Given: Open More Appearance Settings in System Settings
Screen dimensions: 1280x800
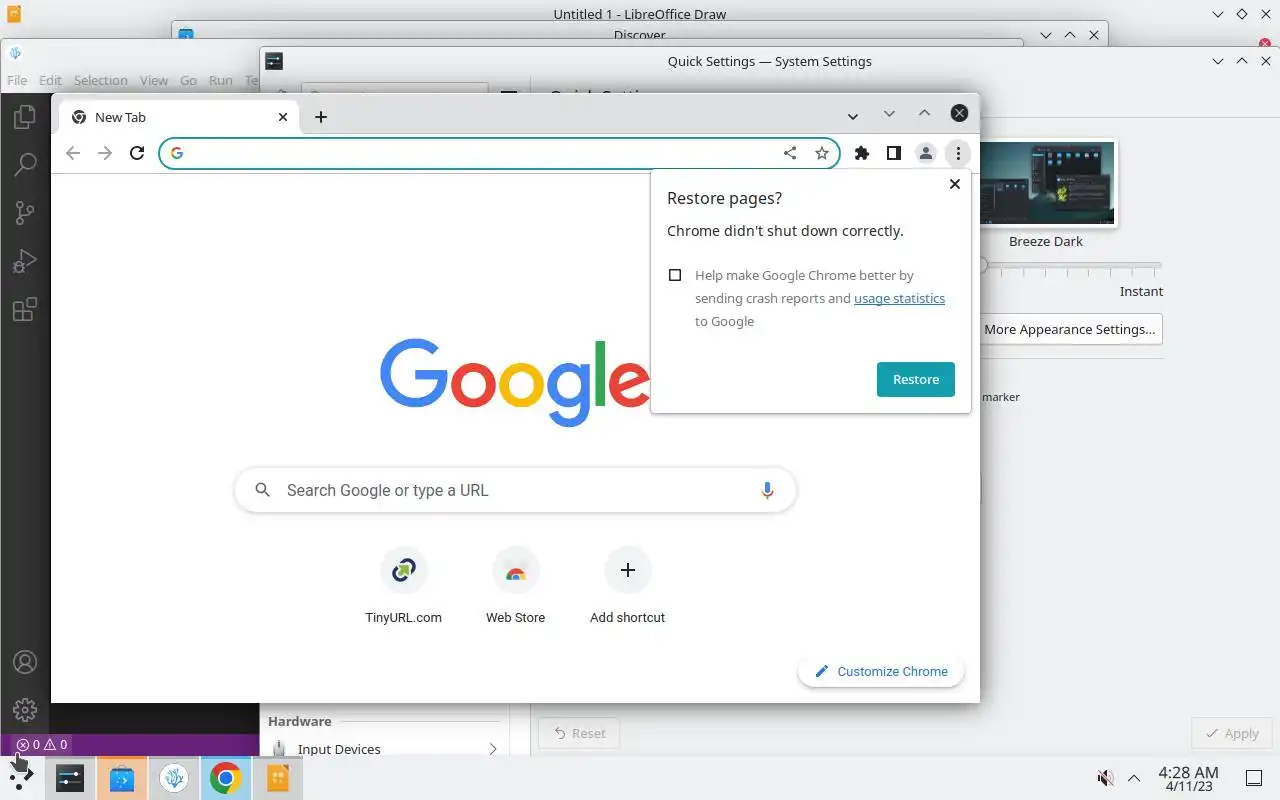Looking at the screenshot, I should (1069, 329).
